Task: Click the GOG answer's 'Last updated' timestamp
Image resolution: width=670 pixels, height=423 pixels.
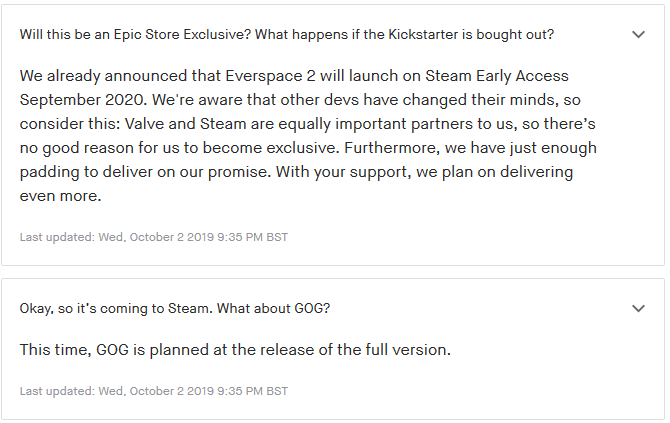Action: click(x=154, y=390)
